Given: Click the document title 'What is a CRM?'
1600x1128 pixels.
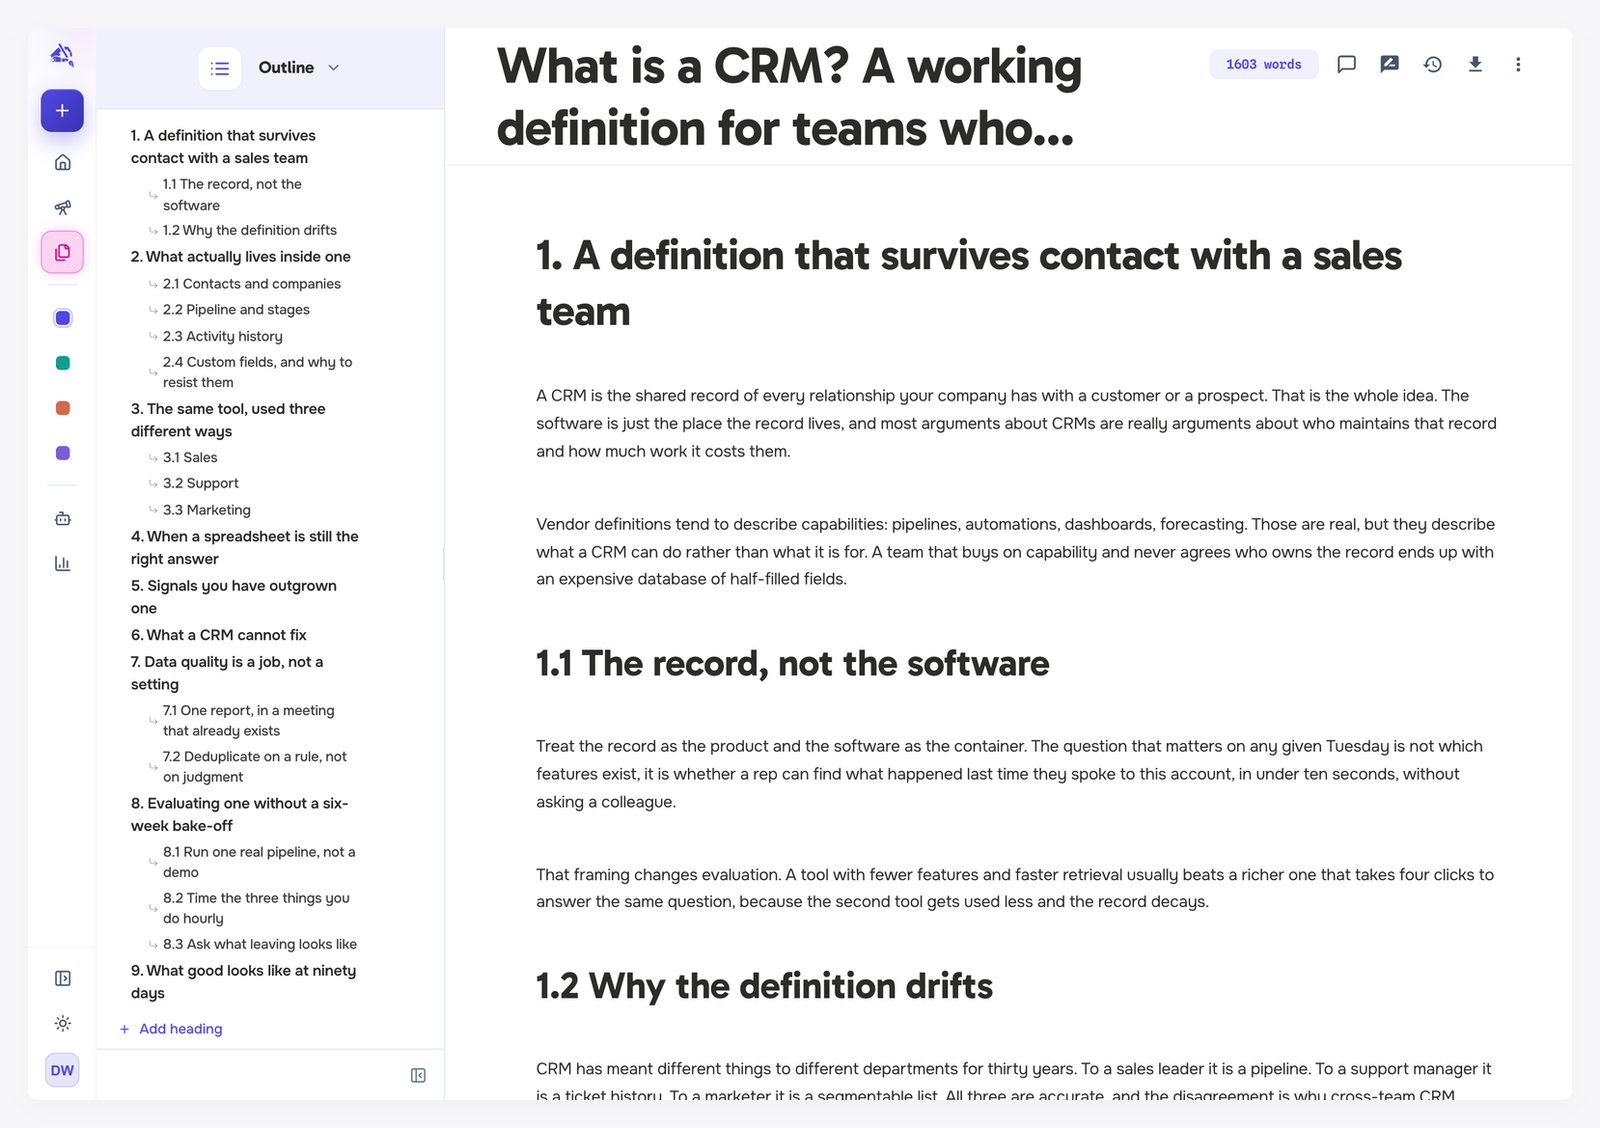Looking at the screenshot, I should pyautogui.click(x=789, y=97).
